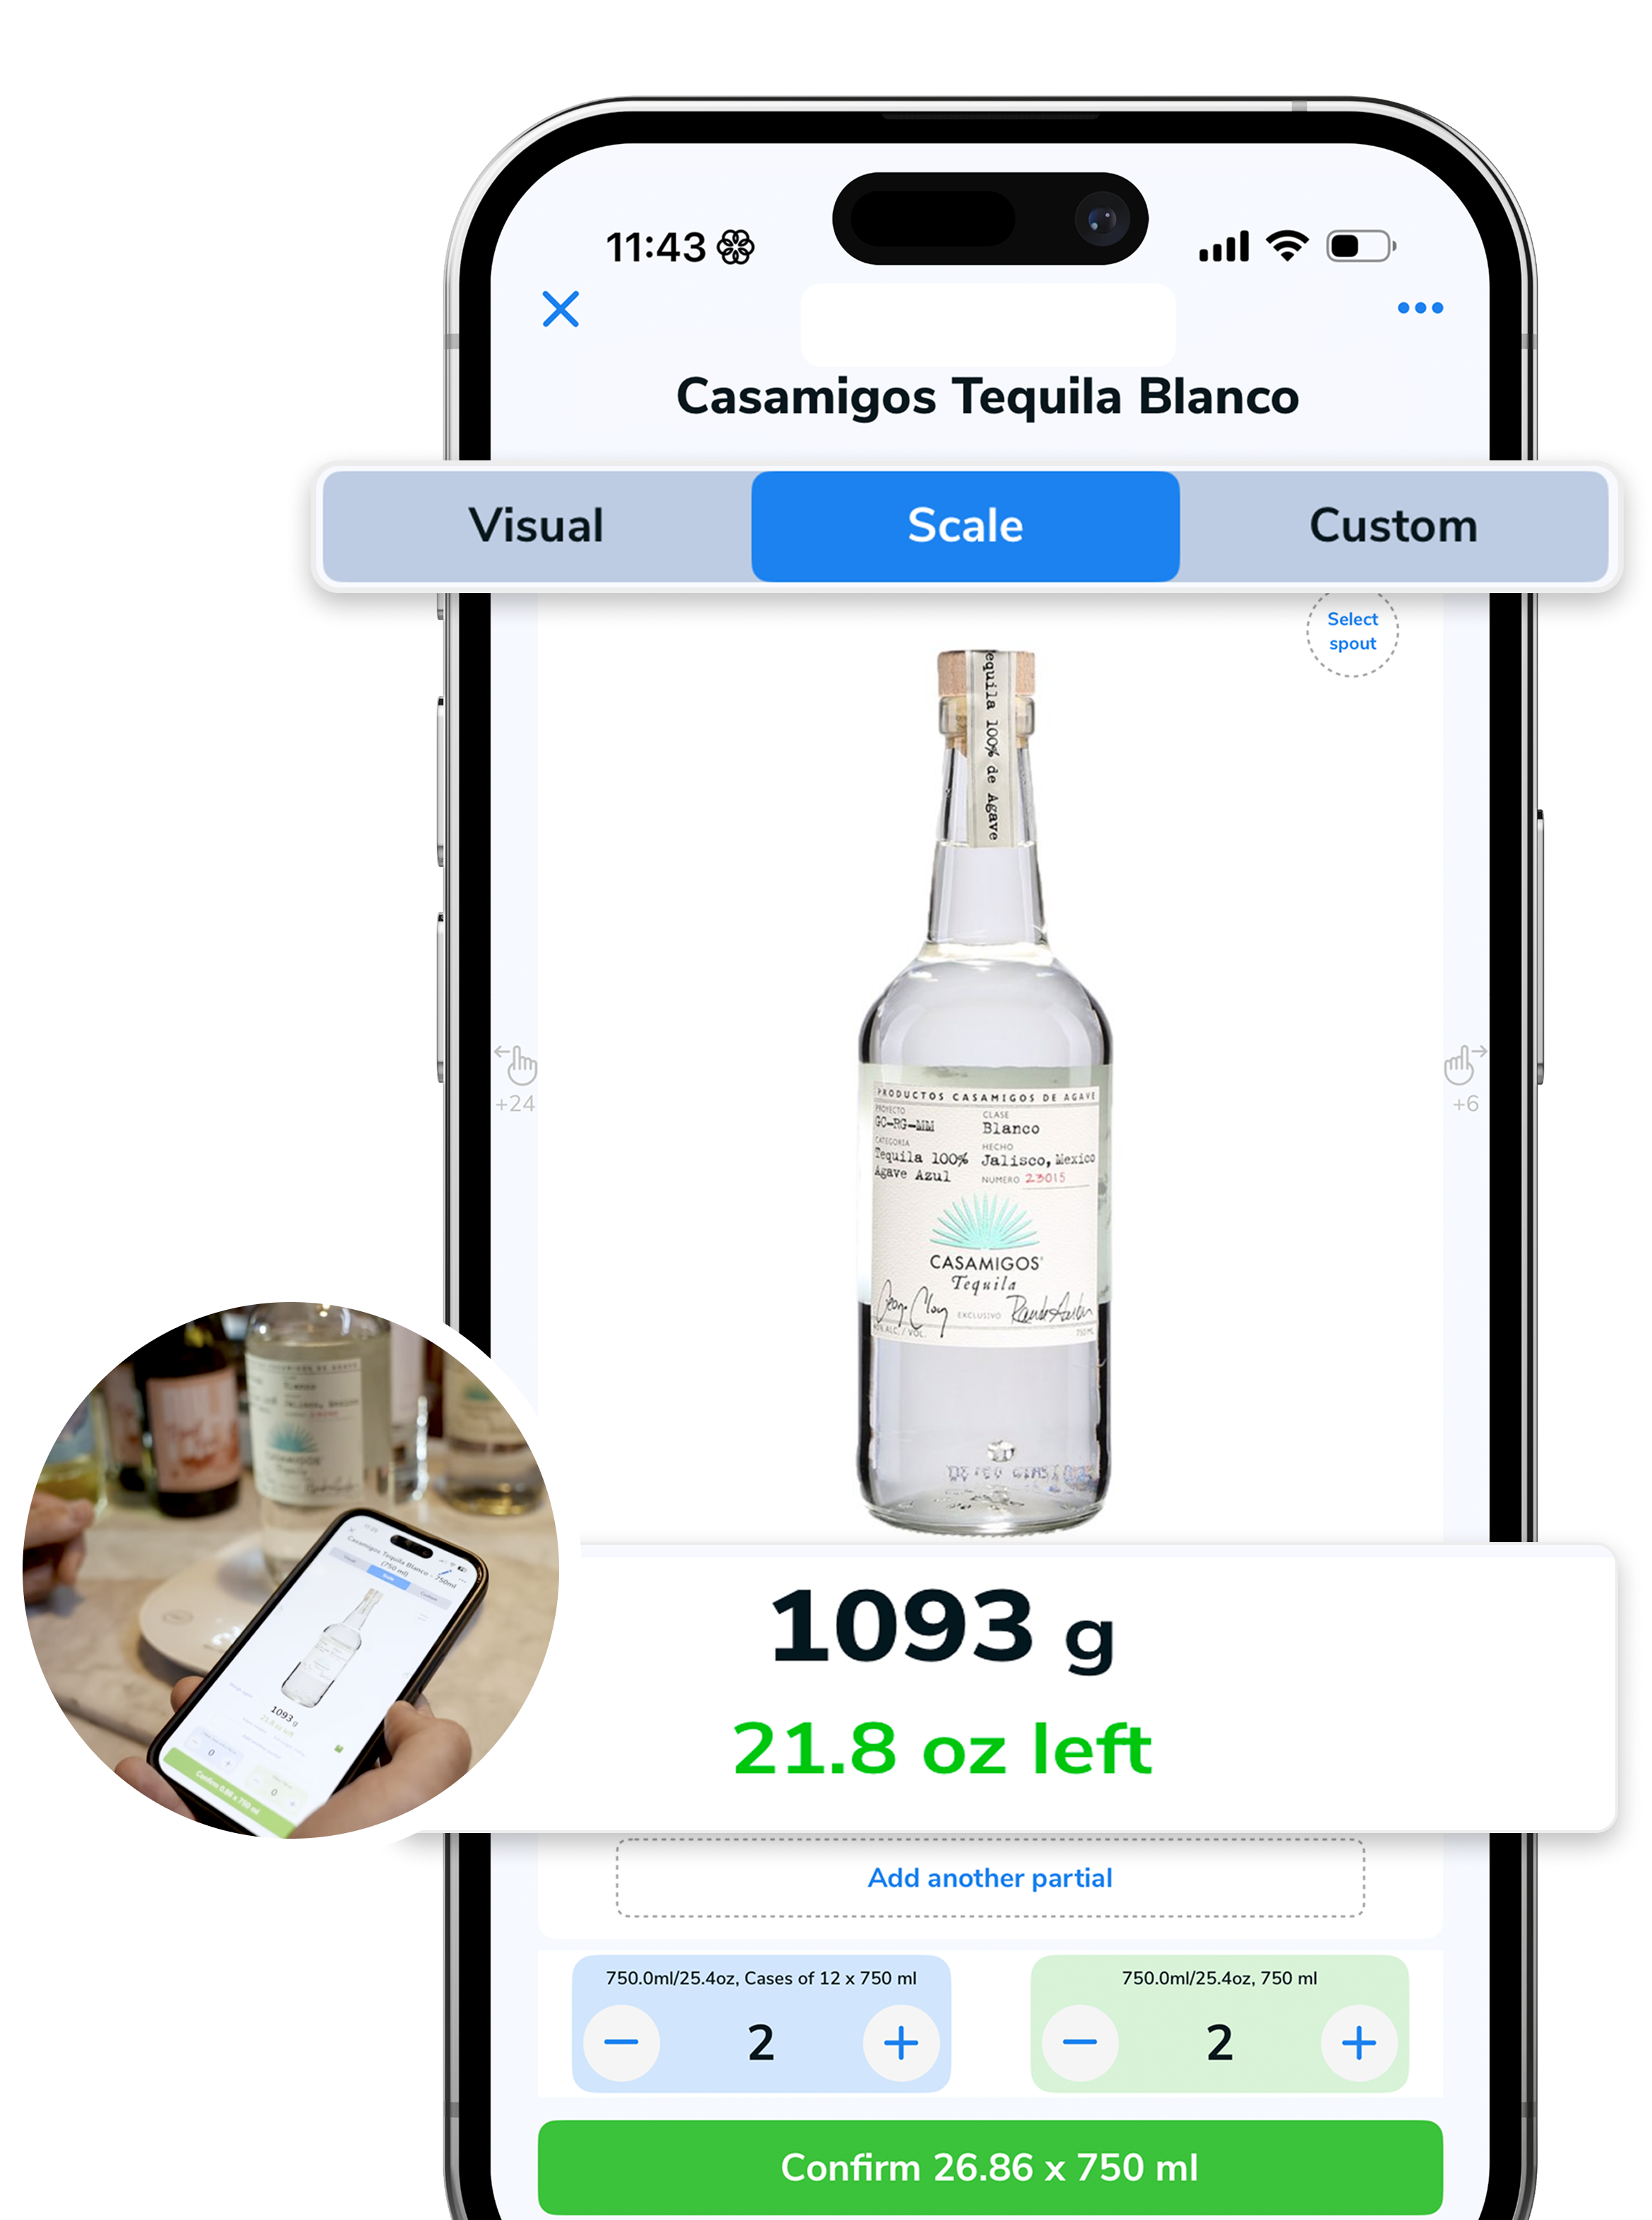Tap the battery icon in status bar
The image size is (1652, 2220).
(1361, 246)
